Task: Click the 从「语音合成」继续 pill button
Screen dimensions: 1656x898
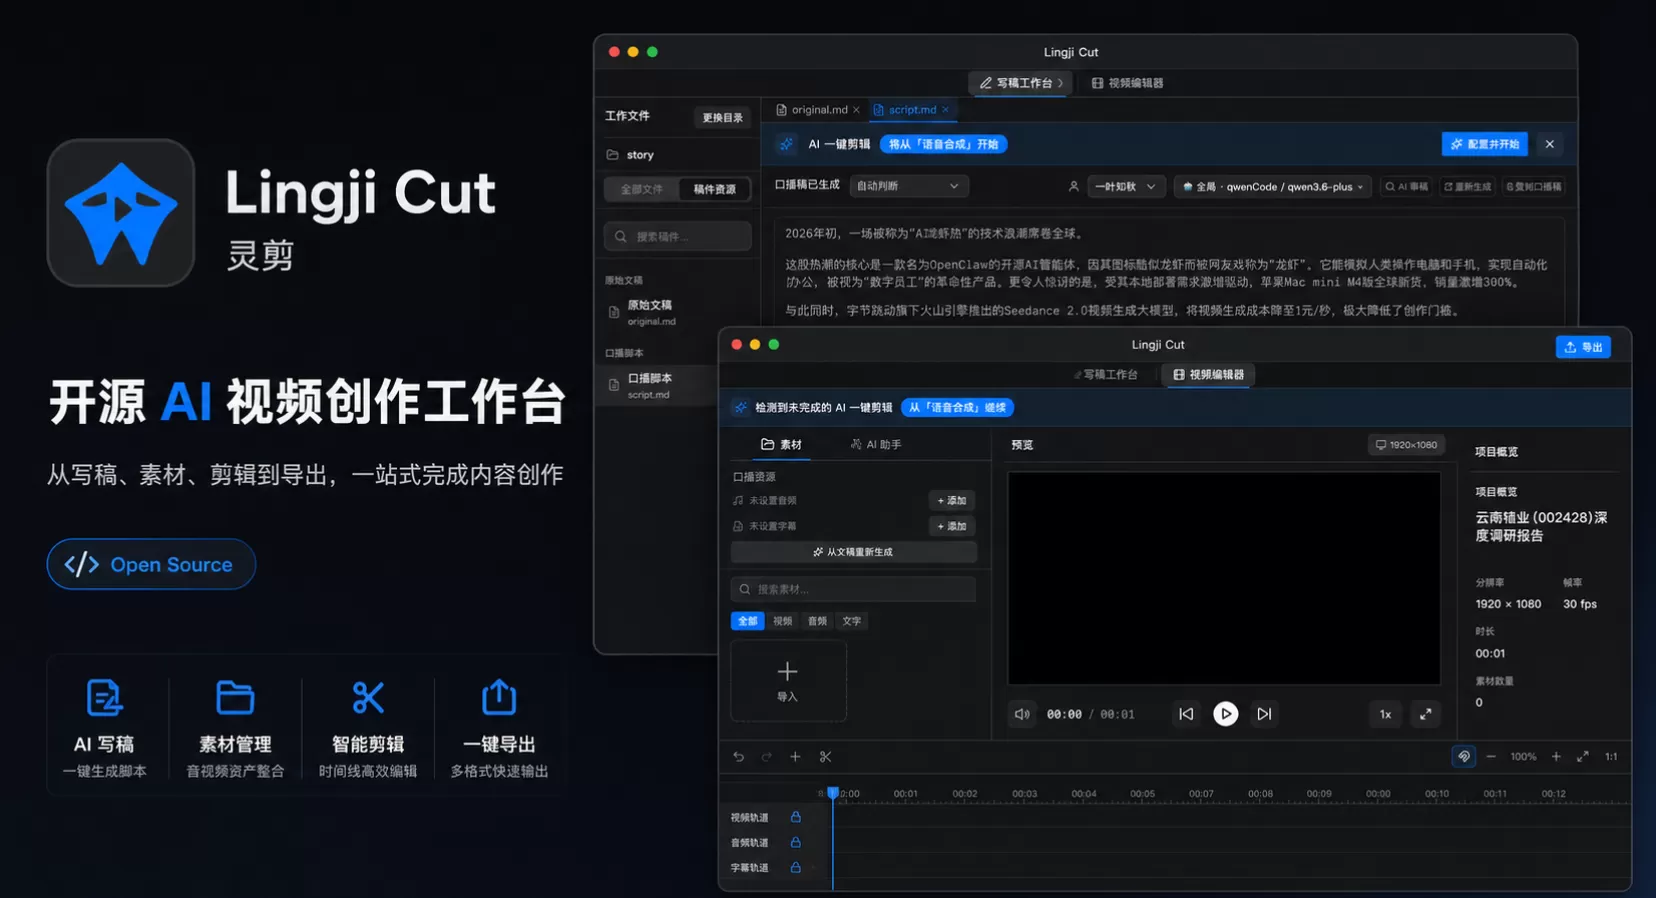Action: pyautogui.click(x=957, y=407)
